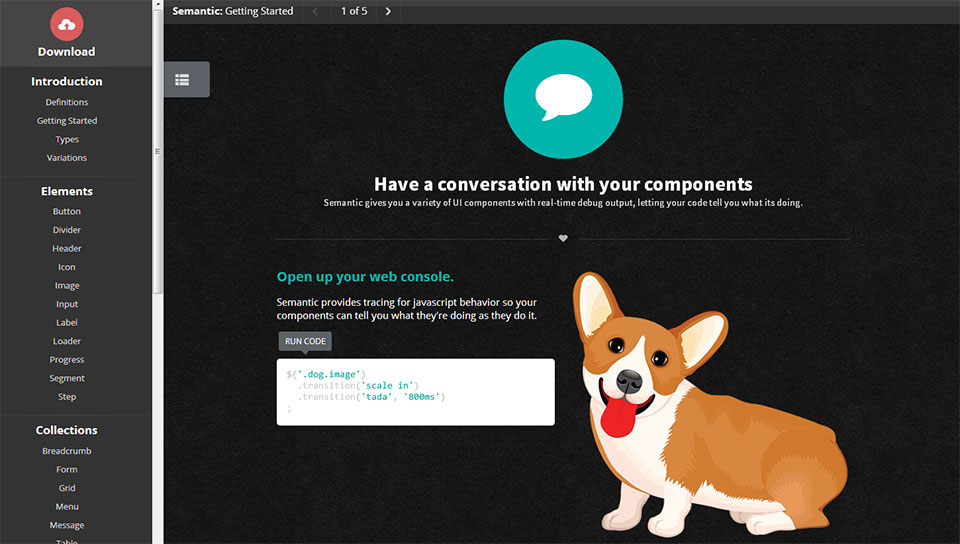Open Getting Started in sidebar
The image size is (960, 544).
click(x=67, y=121)
